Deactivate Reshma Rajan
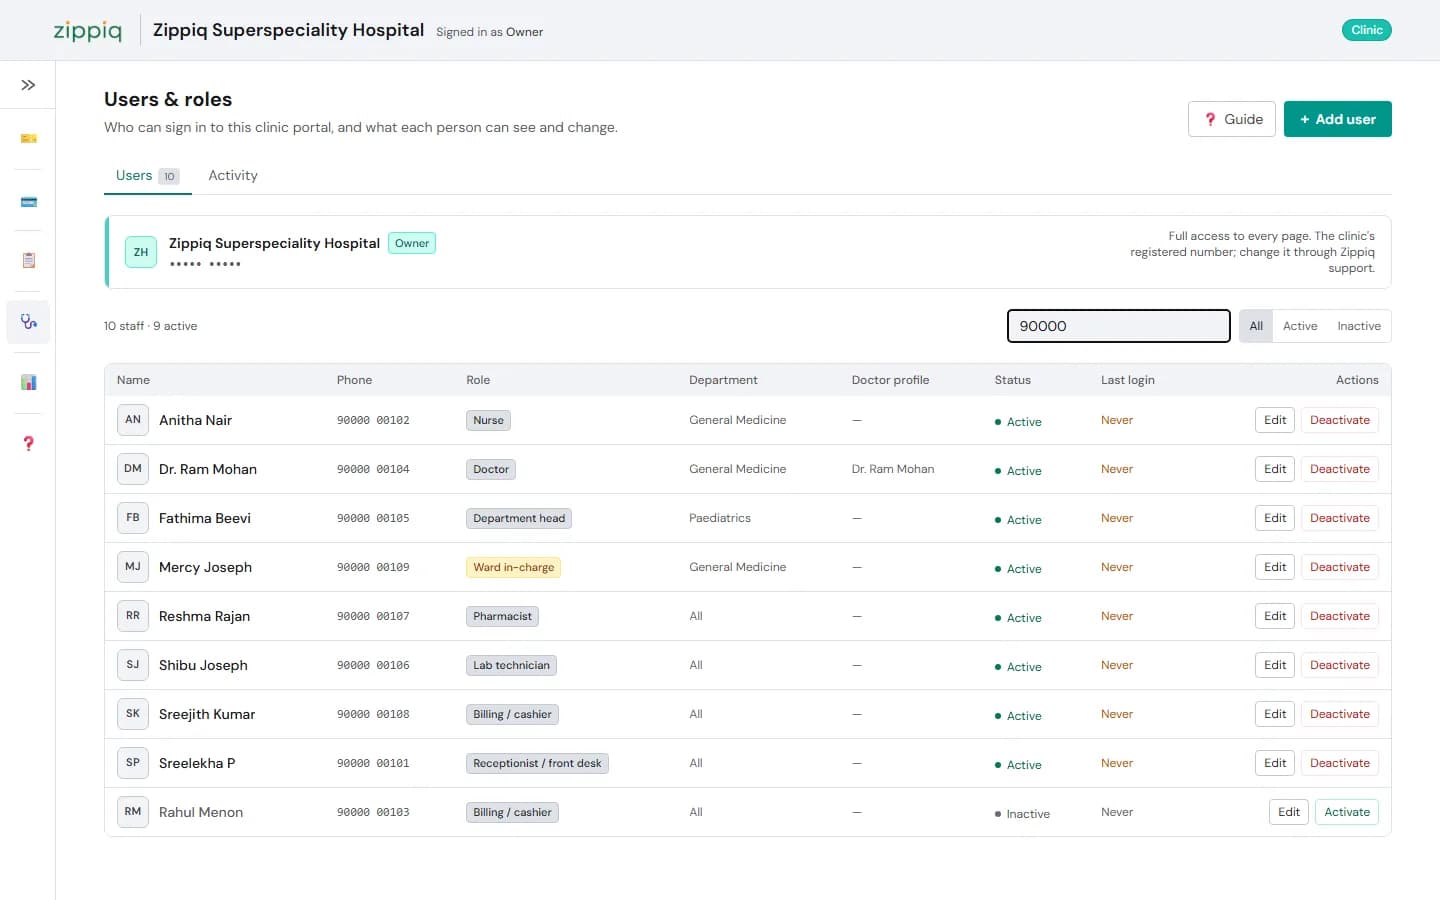 1340,616
